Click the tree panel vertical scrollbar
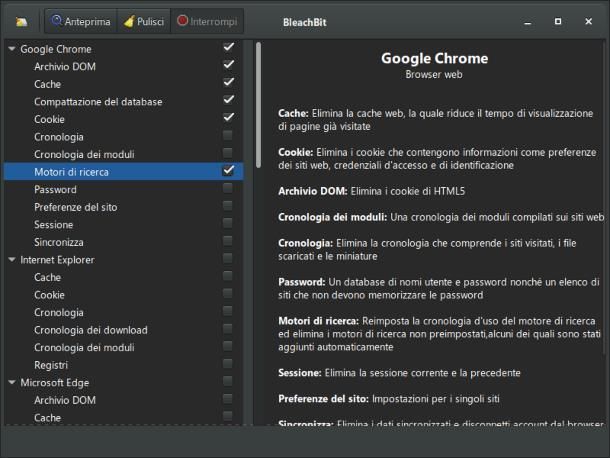The image size is (610, 458). point(258,105)
